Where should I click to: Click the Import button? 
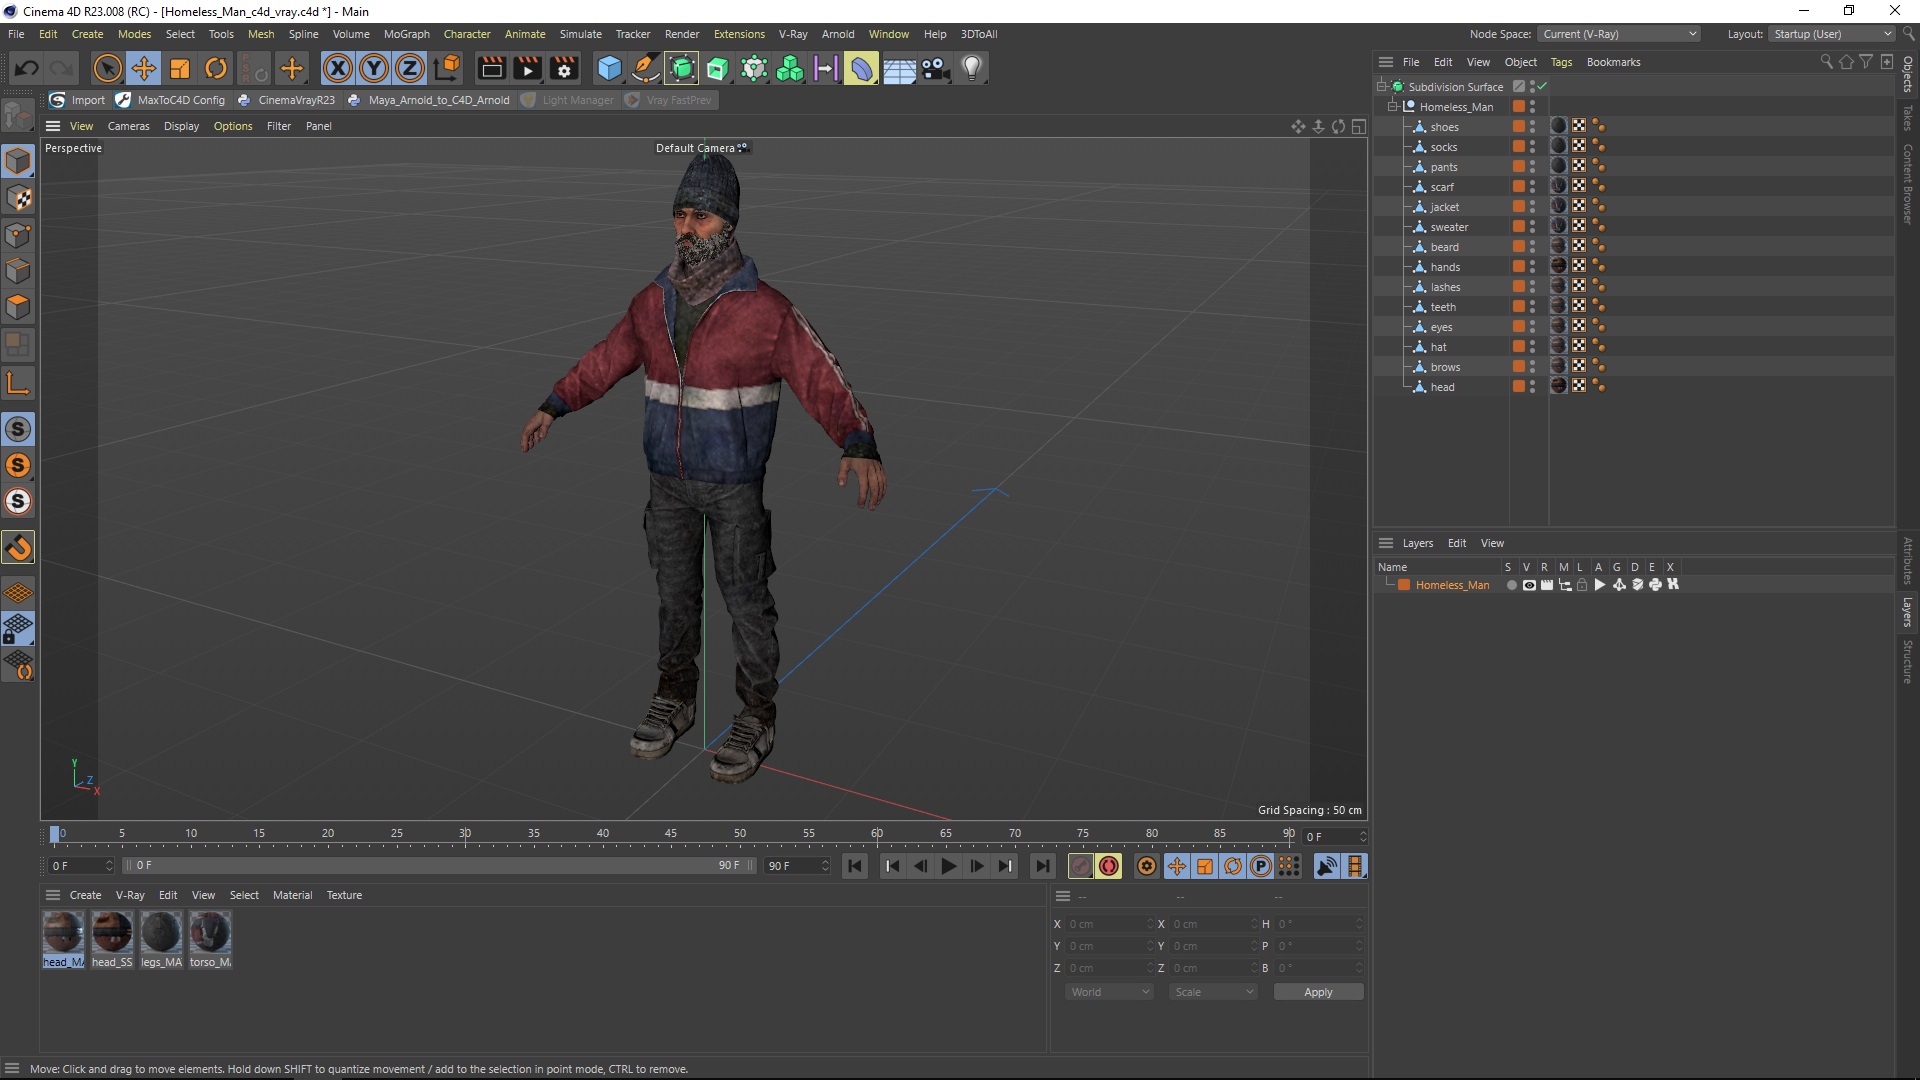[x=77, y=100]
